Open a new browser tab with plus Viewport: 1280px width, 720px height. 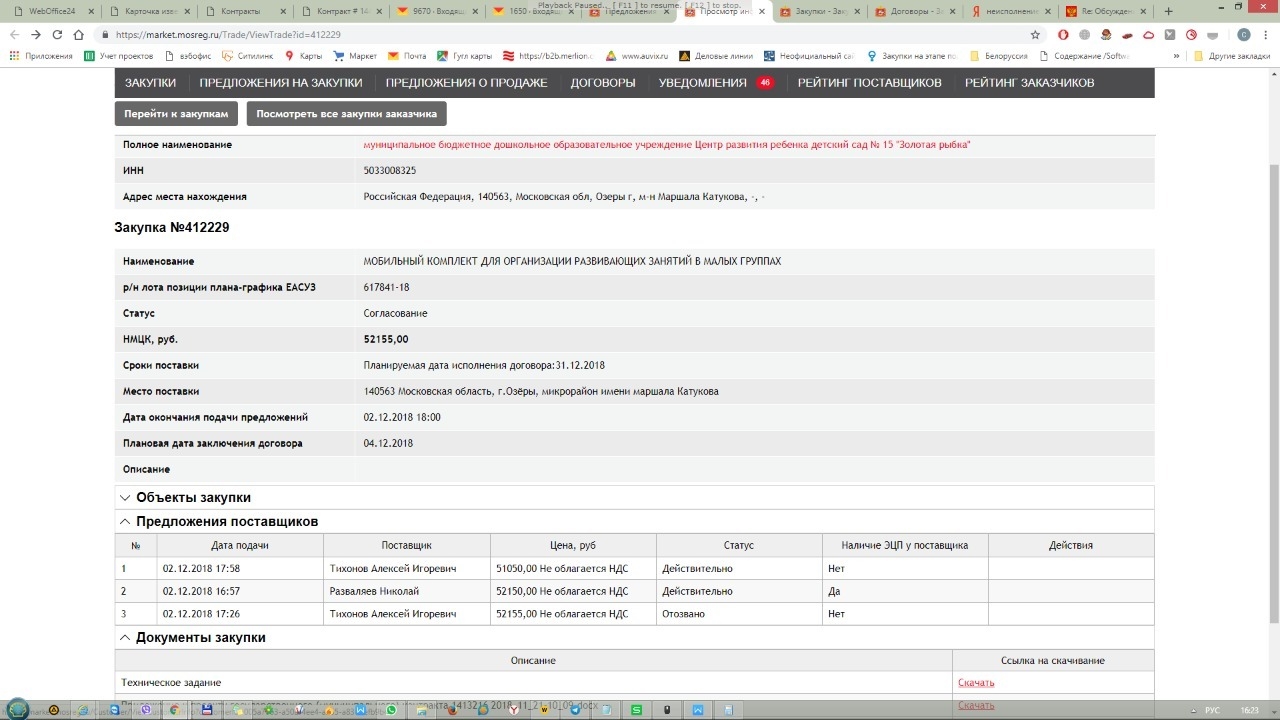tap(1169, 12)
